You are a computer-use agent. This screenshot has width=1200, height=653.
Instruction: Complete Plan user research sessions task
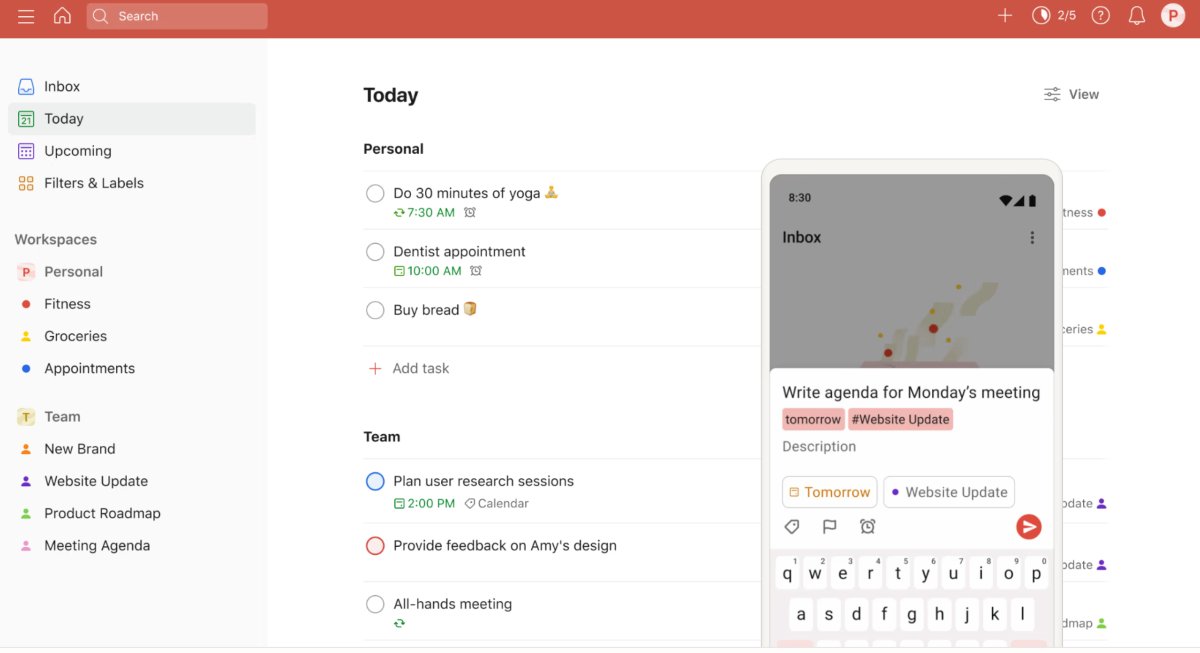[x=375, y=481]
